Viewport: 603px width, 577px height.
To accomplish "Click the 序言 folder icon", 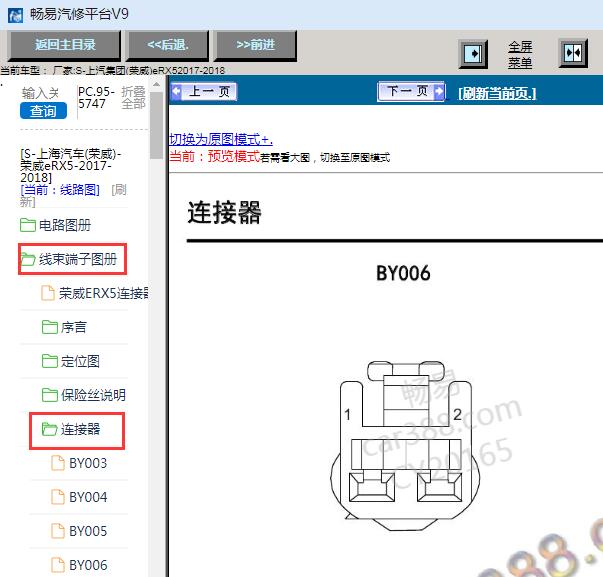I will point(50,327).
